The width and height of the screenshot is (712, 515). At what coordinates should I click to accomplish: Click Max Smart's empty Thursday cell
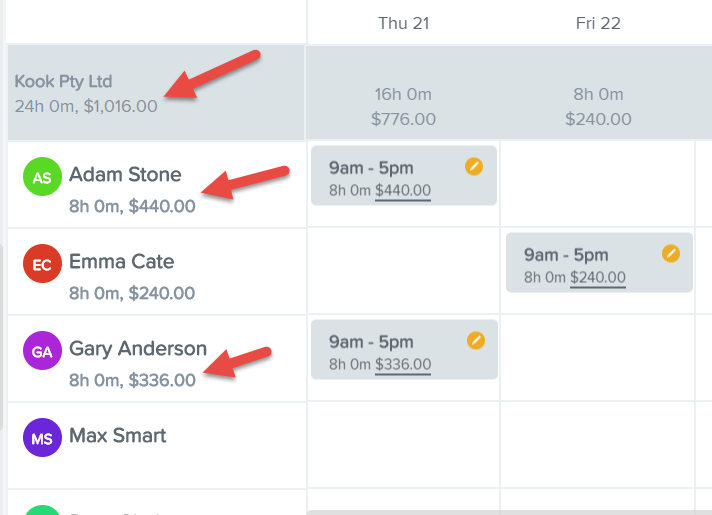tap(404, 446)
